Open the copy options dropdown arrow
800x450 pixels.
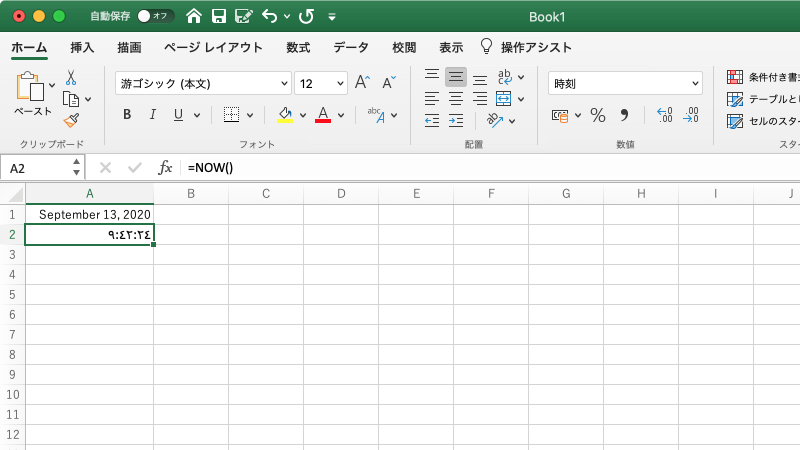coord(88,99)
